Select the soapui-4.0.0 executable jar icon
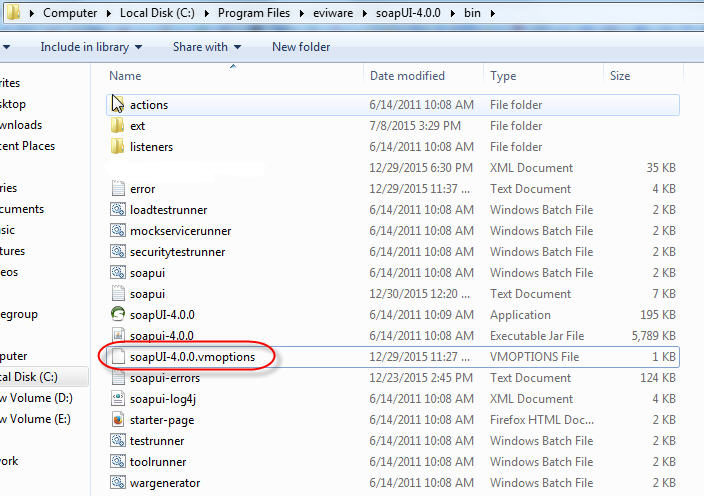This screenshot has height=496, width=704. click(x=118, y=335)
